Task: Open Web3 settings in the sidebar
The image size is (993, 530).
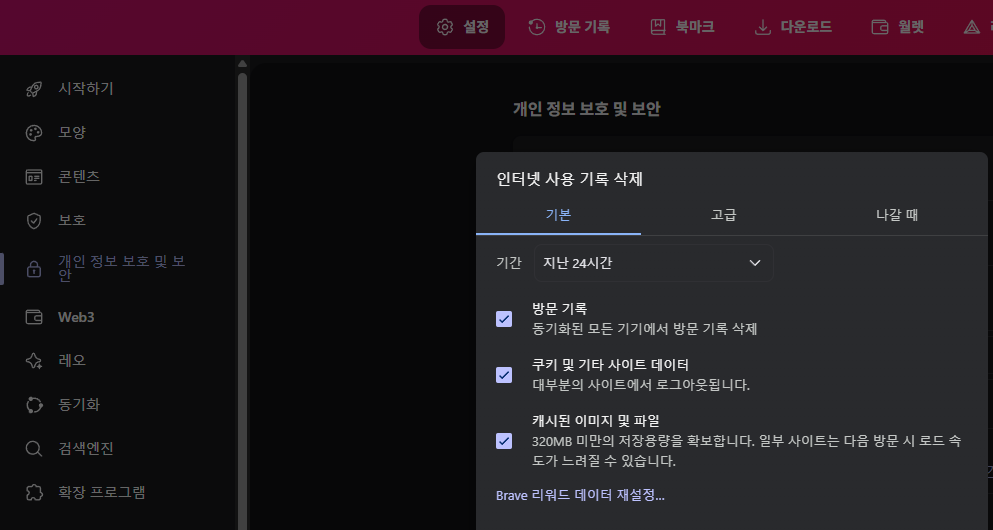Action: 76,317
